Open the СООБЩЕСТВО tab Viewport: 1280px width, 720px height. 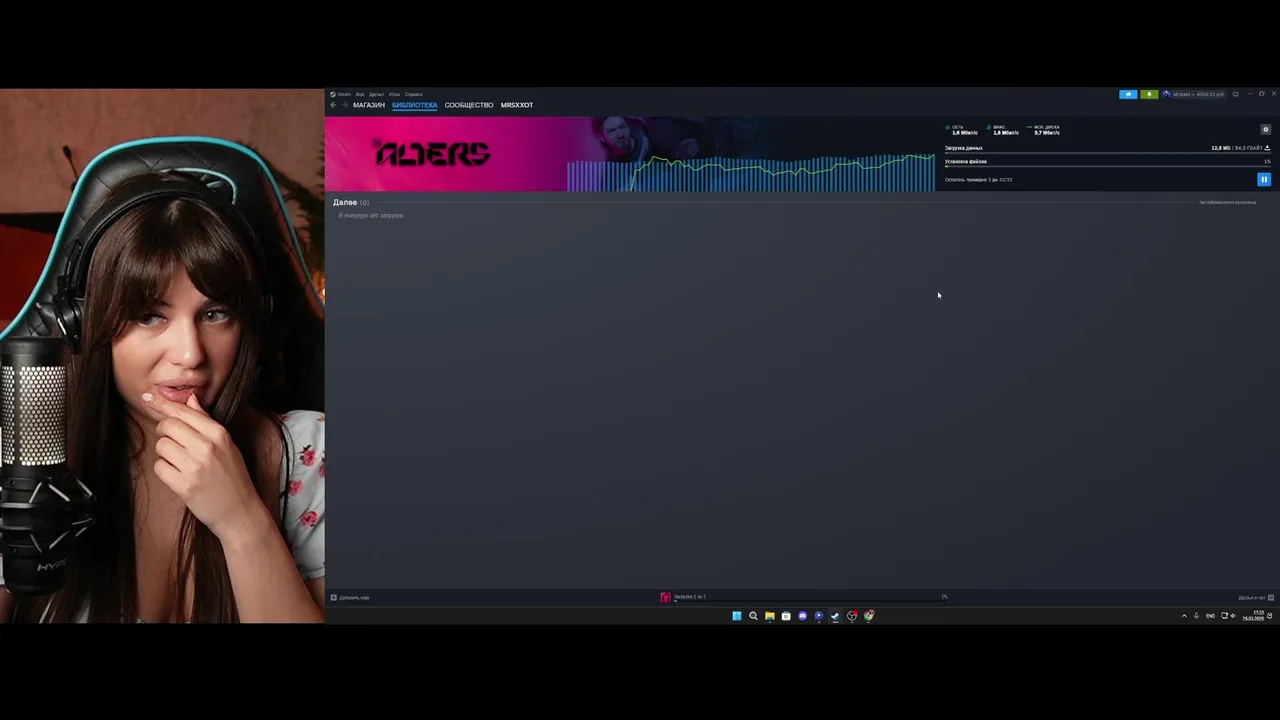pyautogui.click(x=469, y=105)
